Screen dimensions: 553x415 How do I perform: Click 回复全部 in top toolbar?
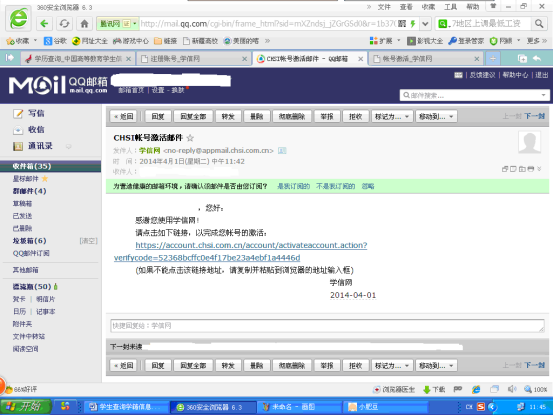click(x=193, y=116)
